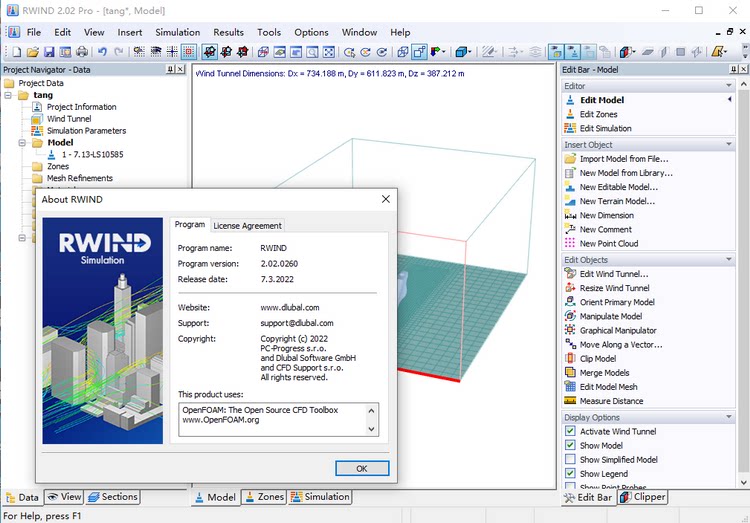This screenshot has width=750, height=523.
Task: Click New Terrain Model
Action: (617, 201)
